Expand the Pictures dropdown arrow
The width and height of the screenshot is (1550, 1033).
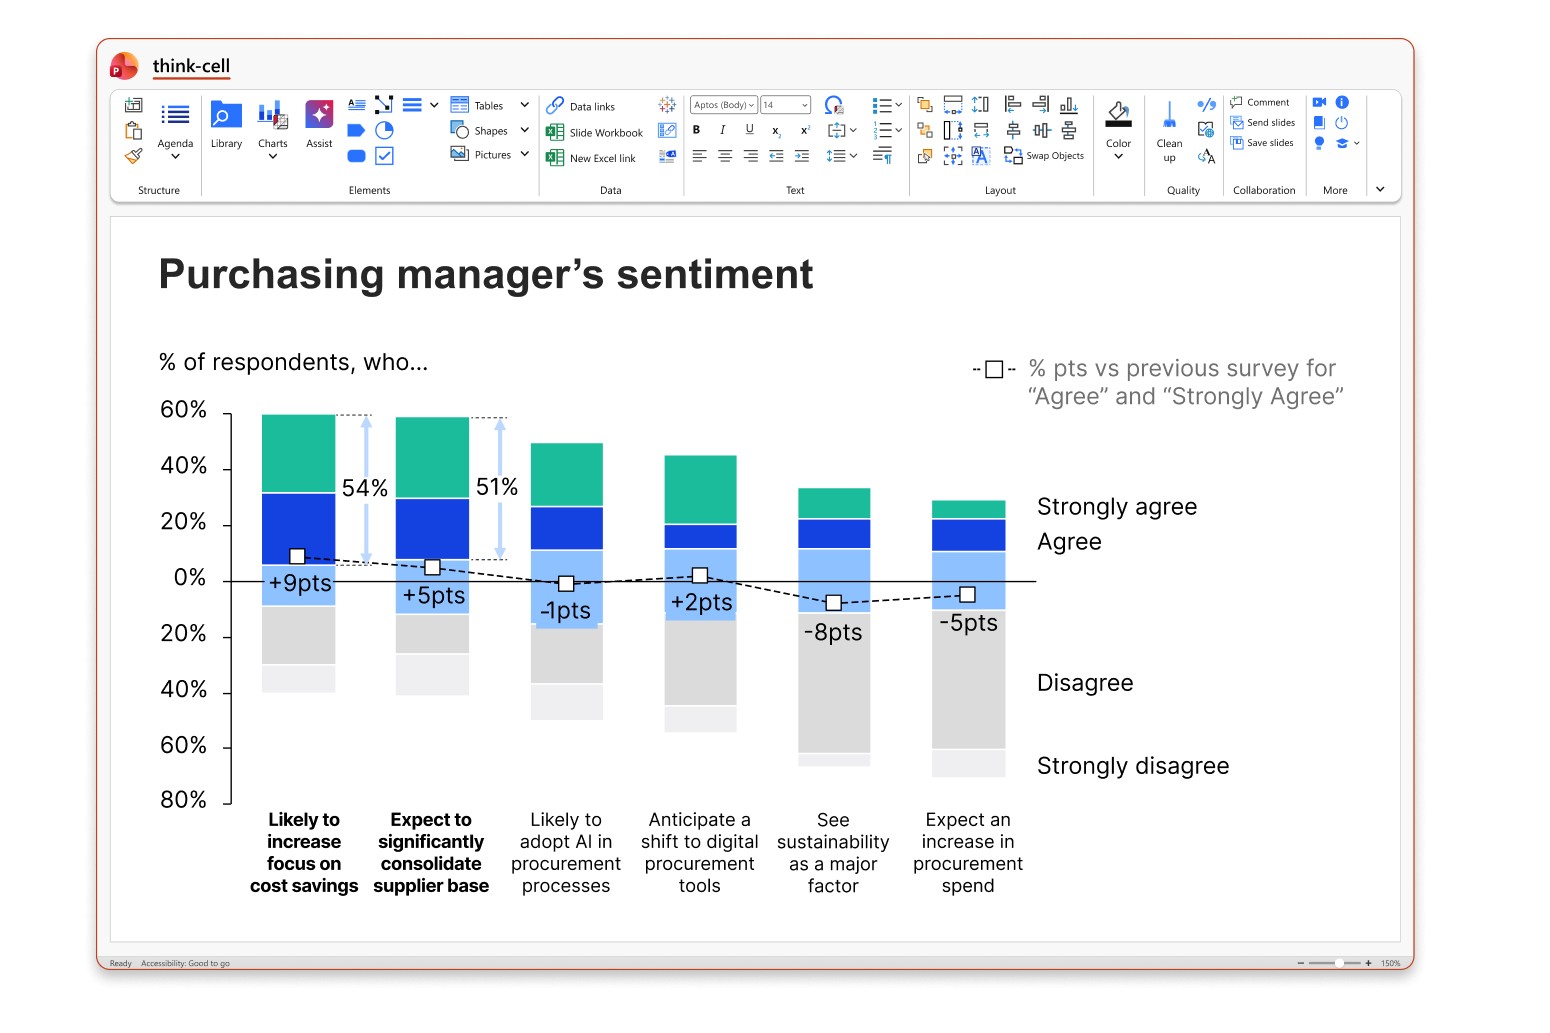pos(524,155)
